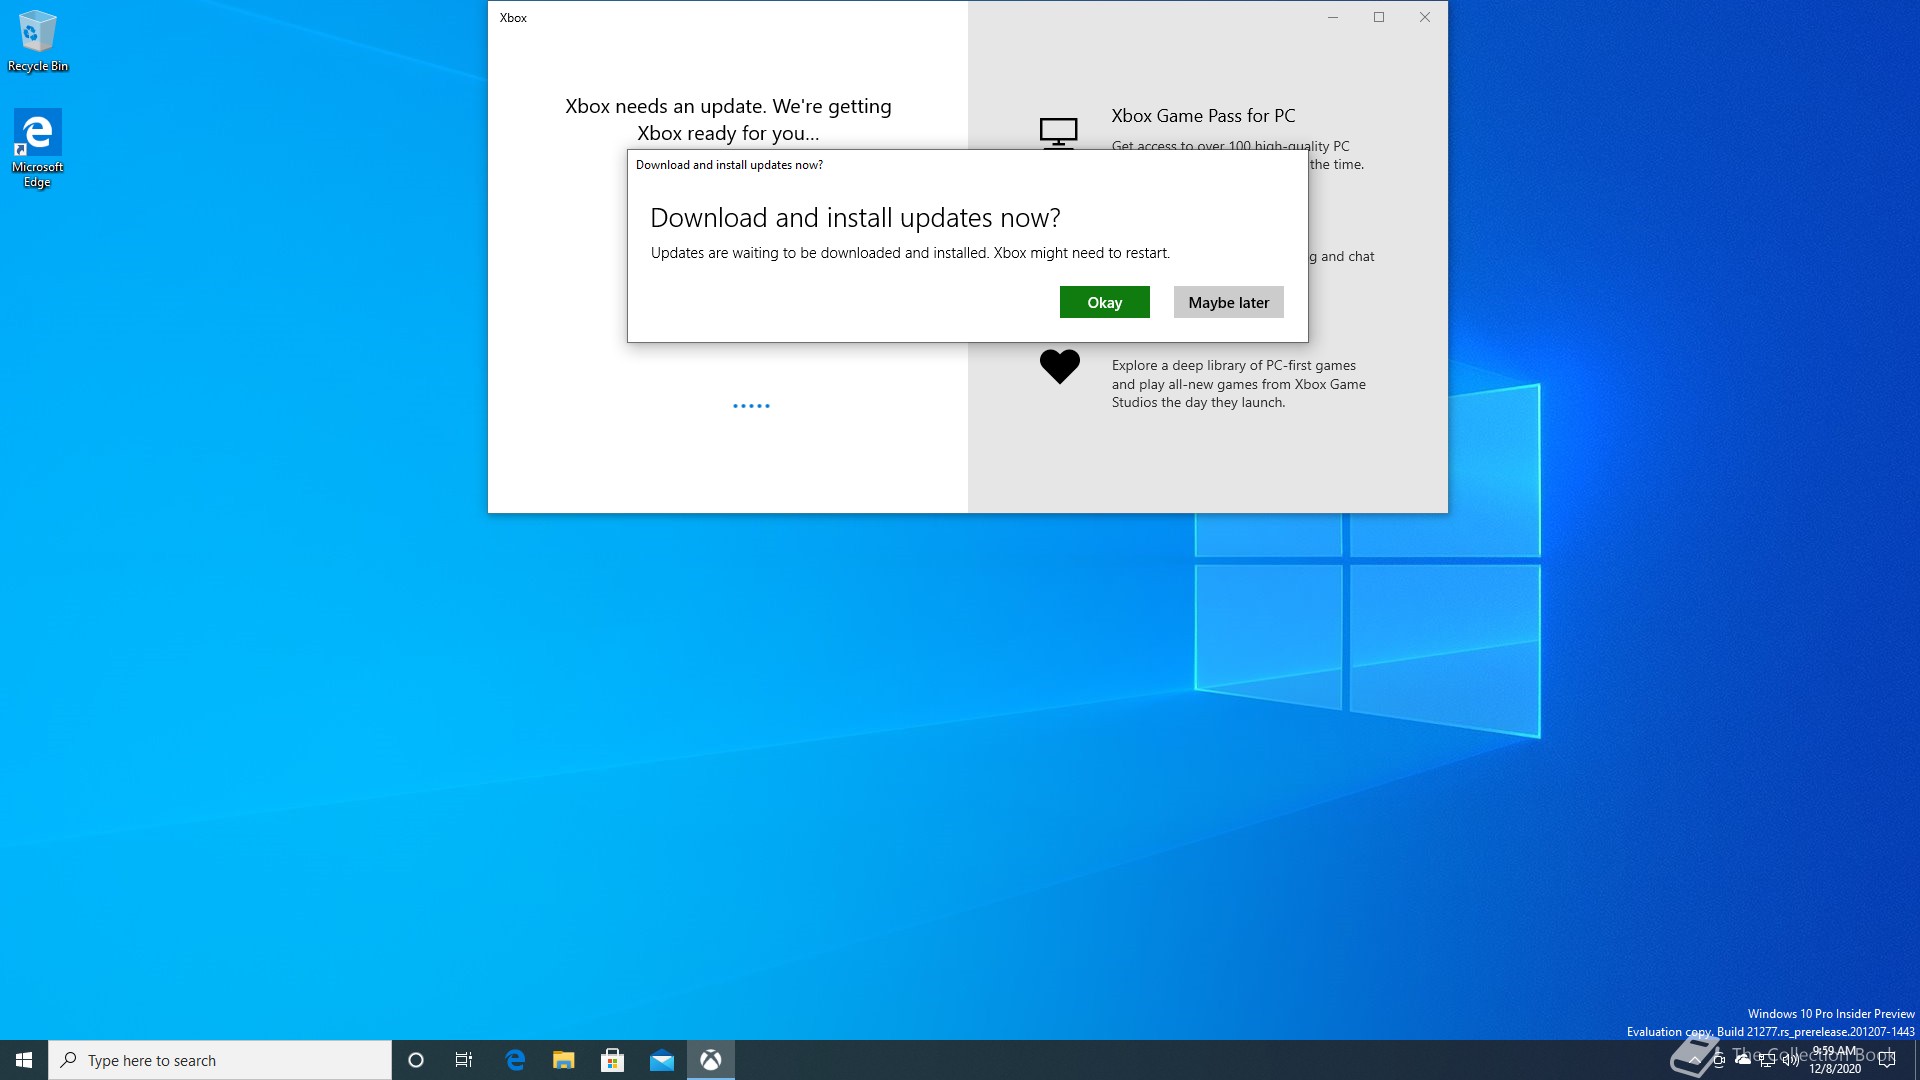Open the OneDrive cloud tray icon
This screenshot has width=1920, height=1080.
[1743, 1060]
